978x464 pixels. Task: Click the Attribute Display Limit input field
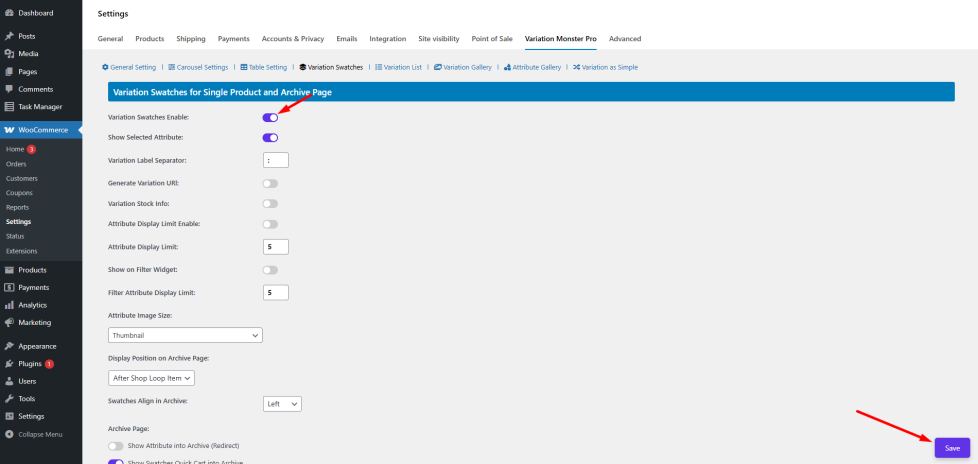pyautogui.click(x=276, y=247)
